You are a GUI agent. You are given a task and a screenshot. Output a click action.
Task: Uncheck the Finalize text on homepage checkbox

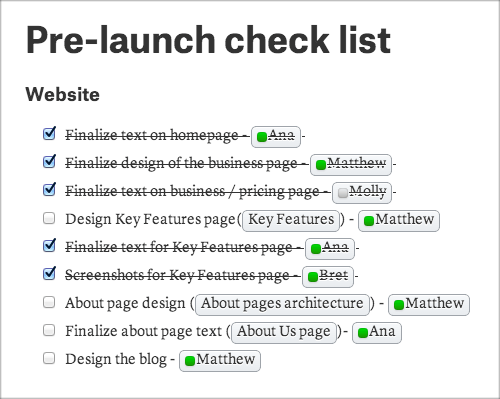coord(49,134)
